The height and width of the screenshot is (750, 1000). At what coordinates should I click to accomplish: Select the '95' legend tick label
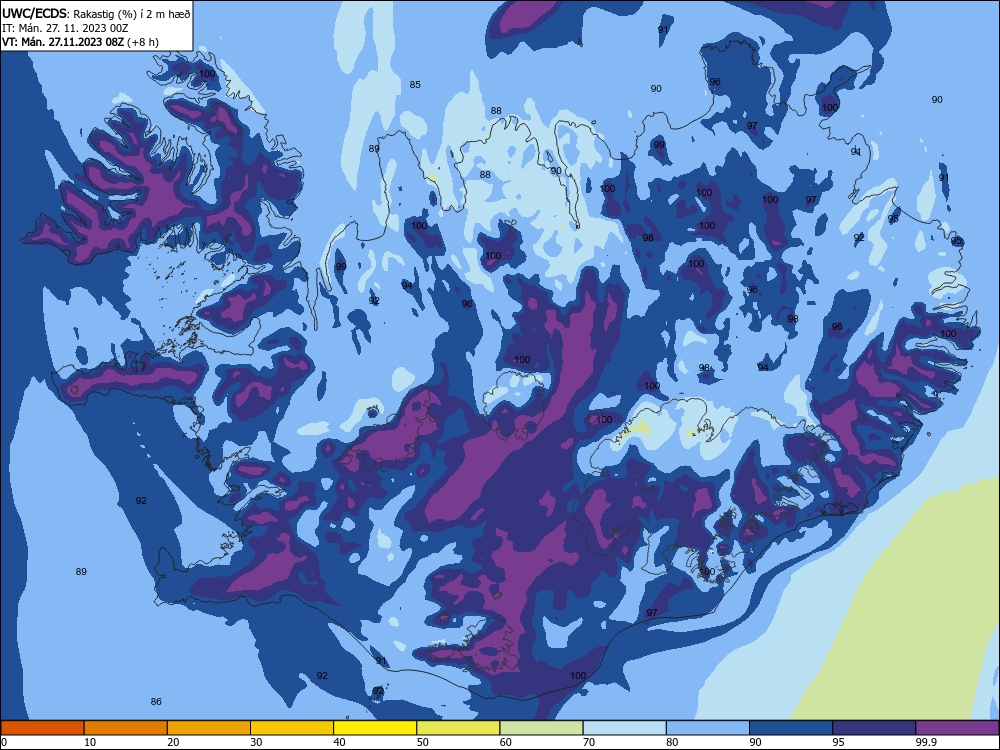pyautogui.click(x=839, y=742)
